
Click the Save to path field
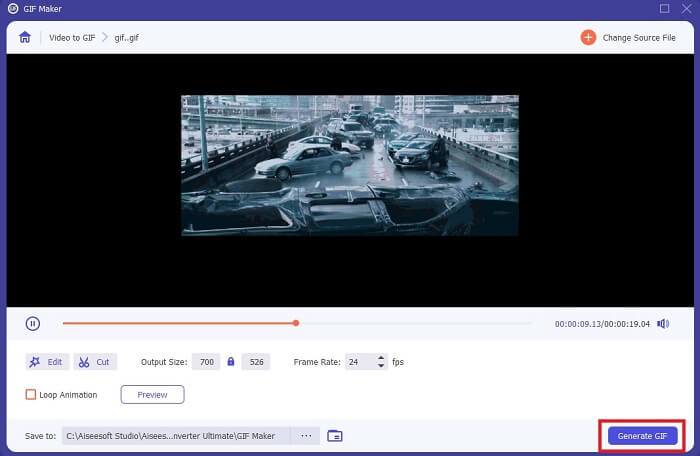tap(176, 435)
